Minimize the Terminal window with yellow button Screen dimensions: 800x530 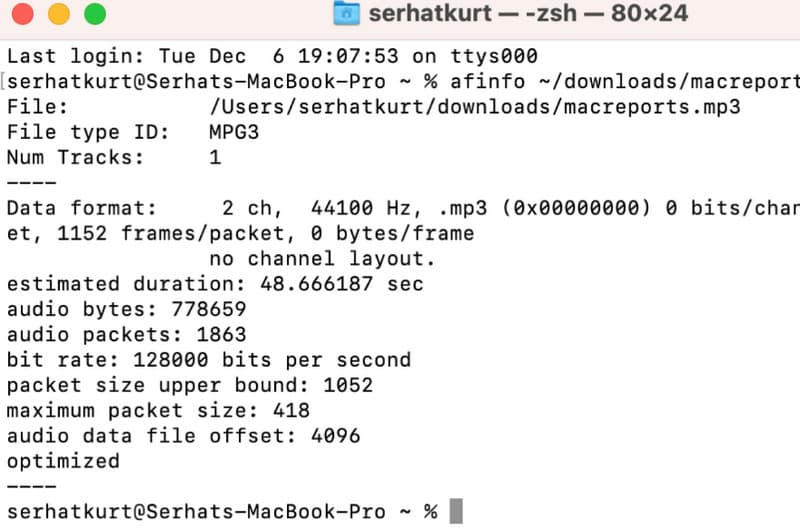pos(59,14)
